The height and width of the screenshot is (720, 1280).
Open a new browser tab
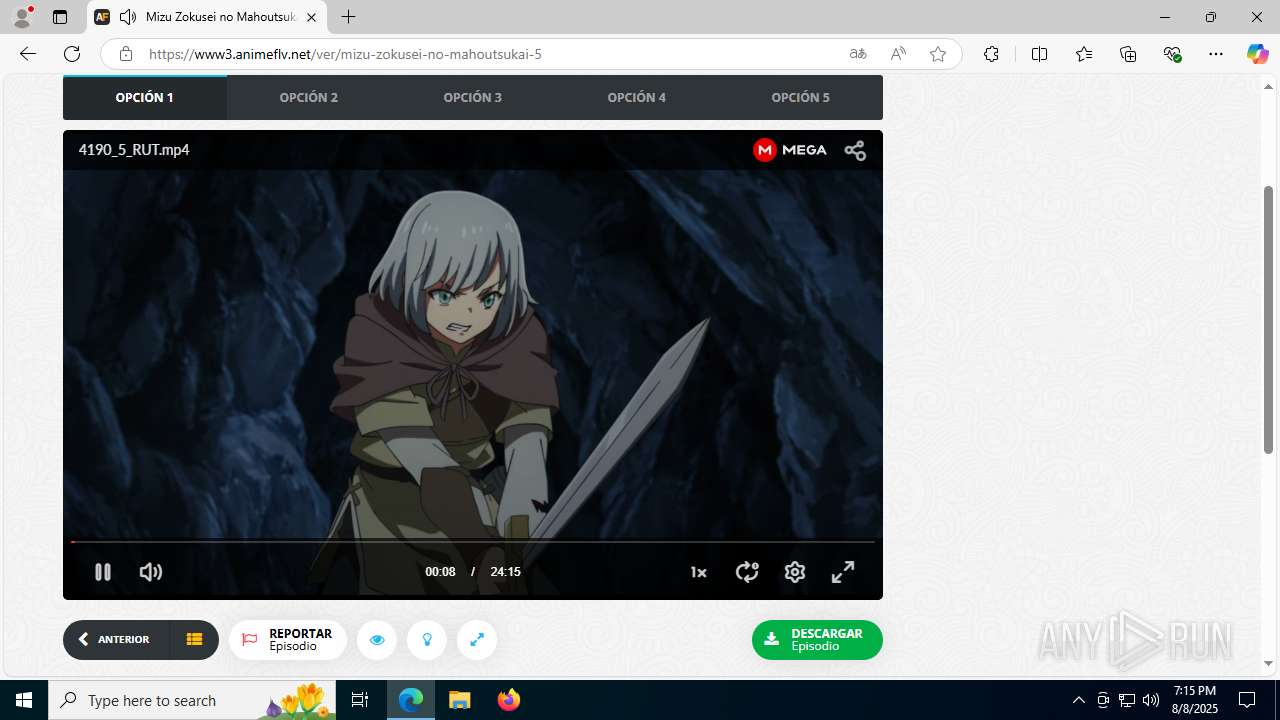[348, 17]
